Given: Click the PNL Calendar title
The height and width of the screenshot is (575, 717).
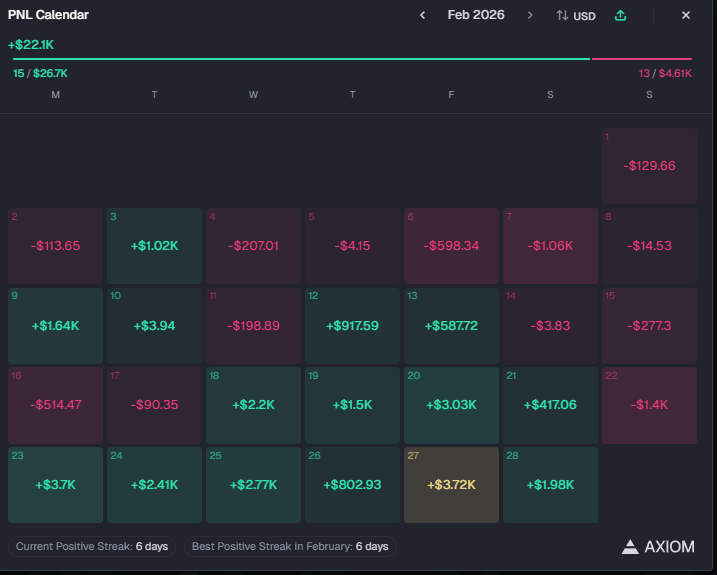Looking at the screenshot, I should 48,15.
